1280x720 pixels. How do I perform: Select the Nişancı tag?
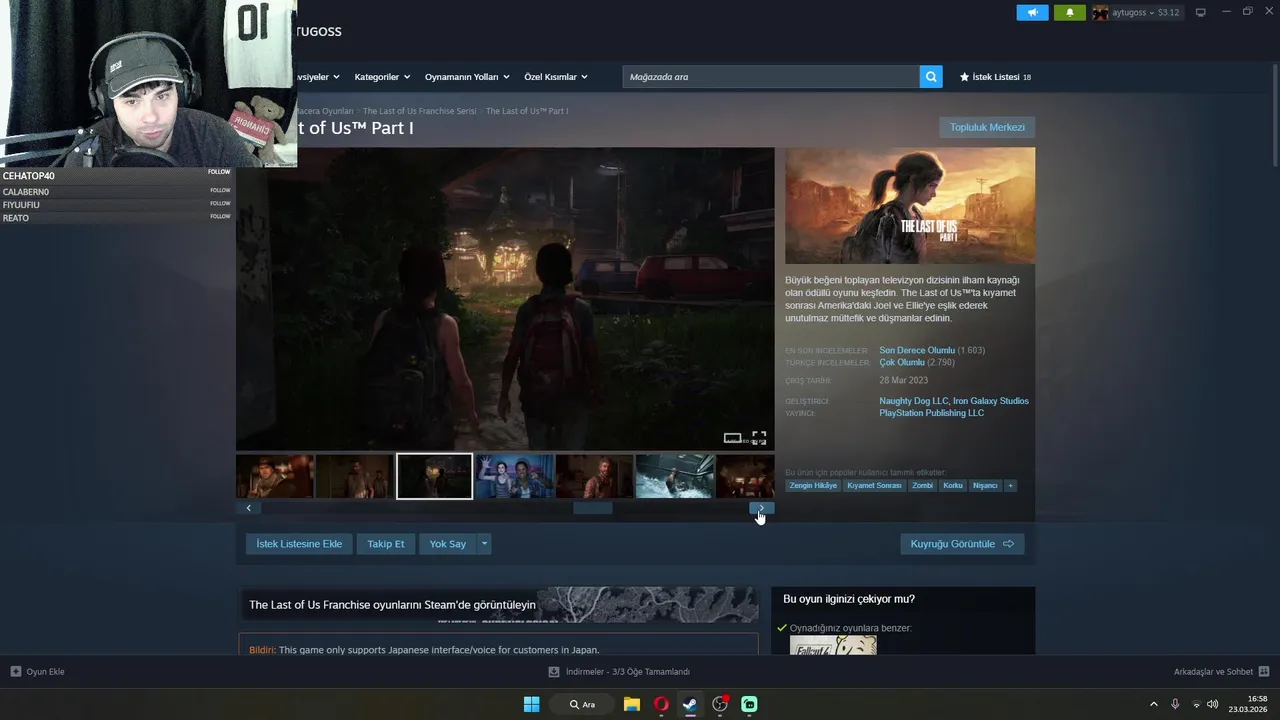(985, 486)
